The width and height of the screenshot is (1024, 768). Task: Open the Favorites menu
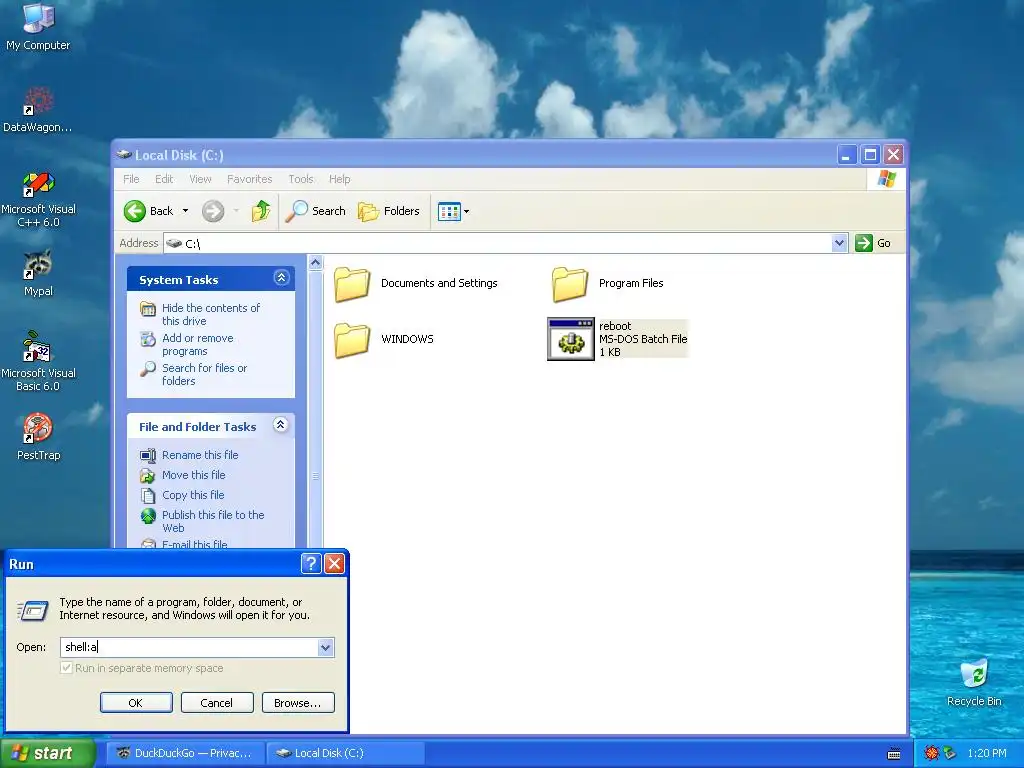(249, 179)
